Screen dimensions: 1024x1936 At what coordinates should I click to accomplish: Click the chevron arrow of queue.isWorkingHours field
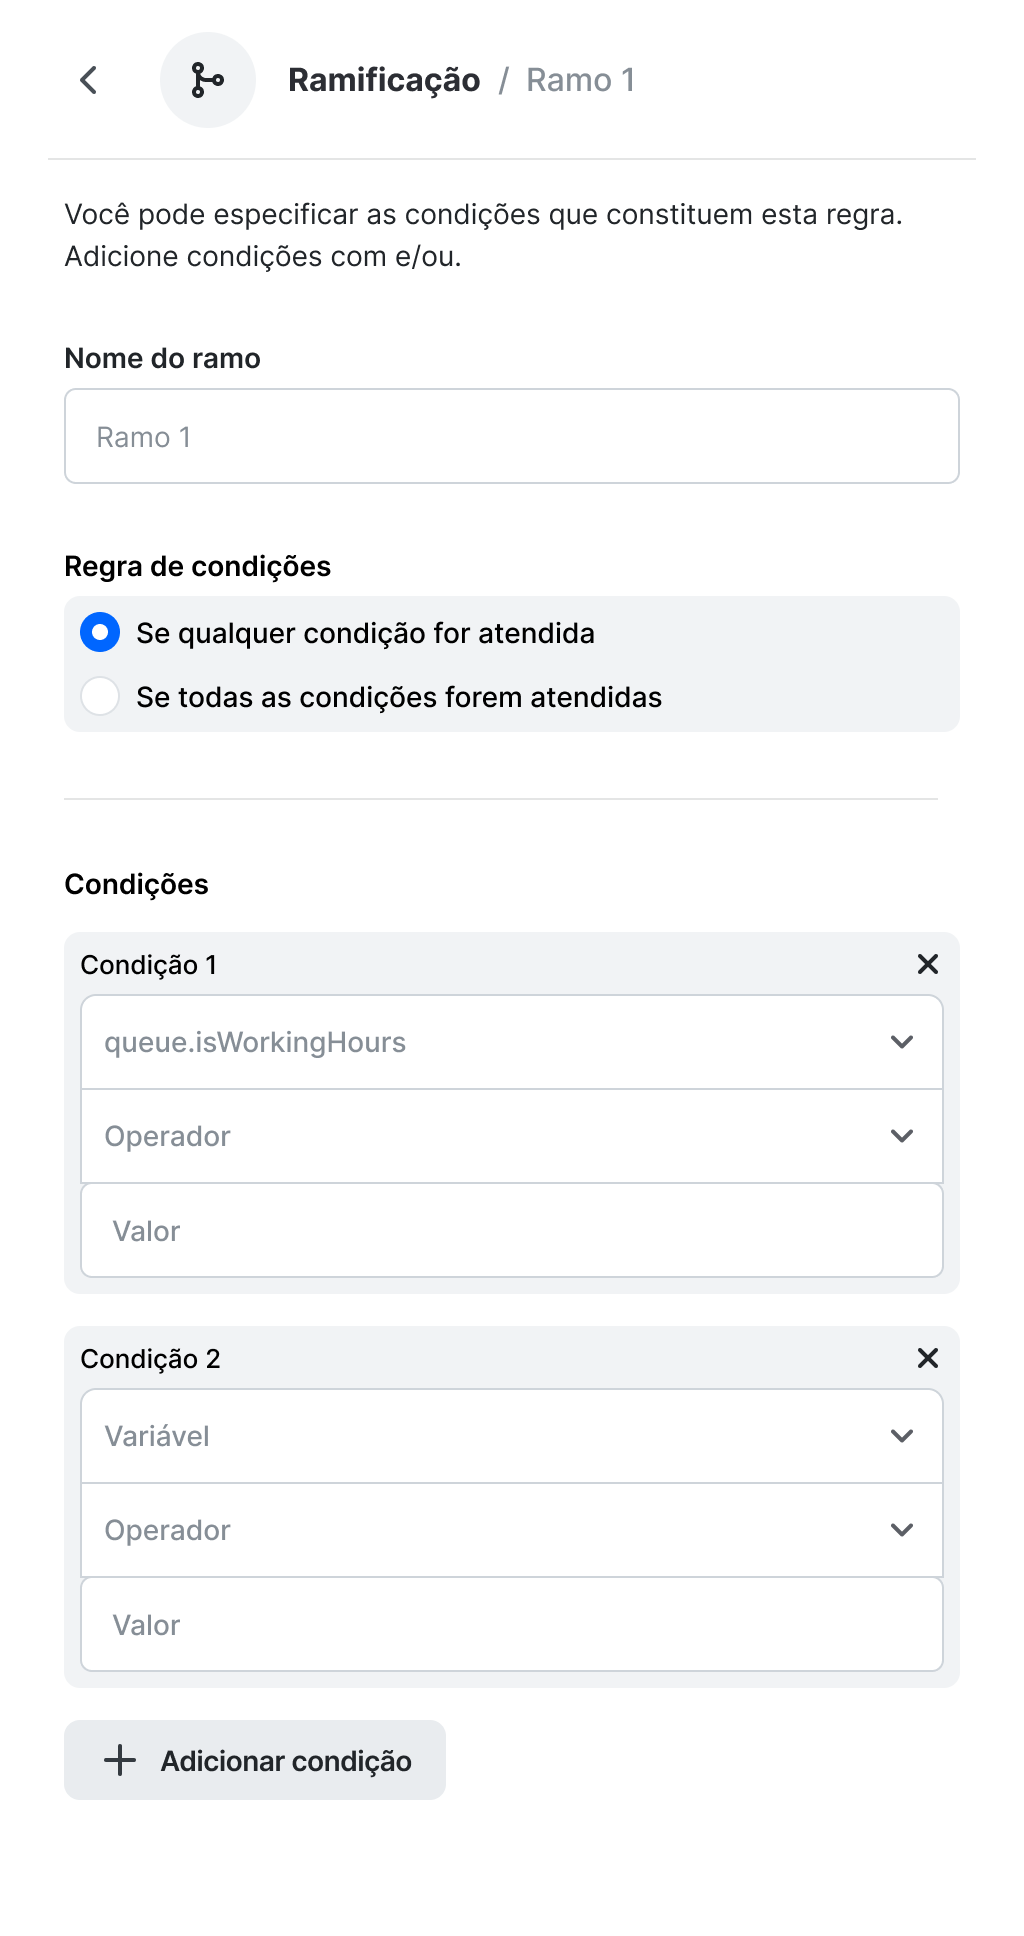pyautogui.click(x=902, y=1042)
